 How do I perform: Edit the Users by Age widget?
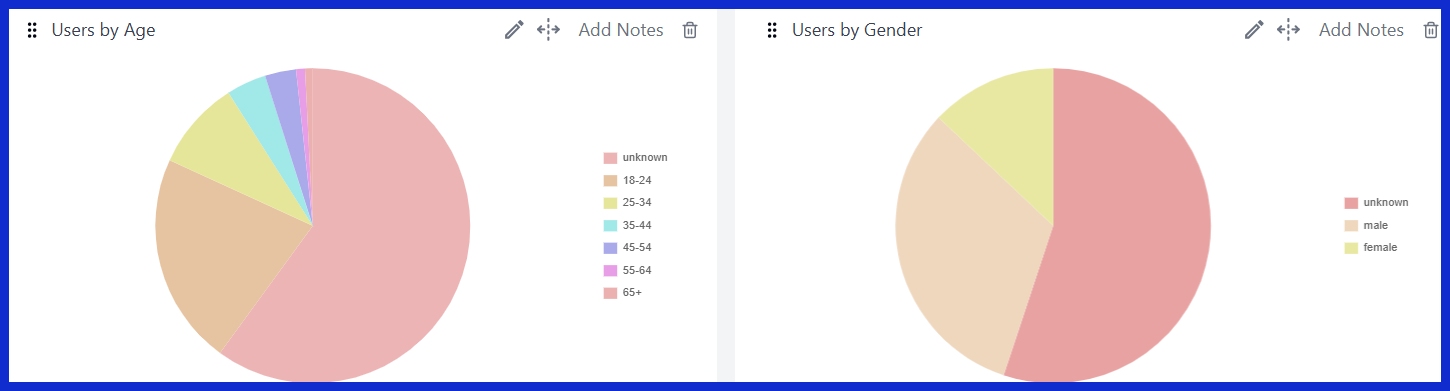coord(514,30)
